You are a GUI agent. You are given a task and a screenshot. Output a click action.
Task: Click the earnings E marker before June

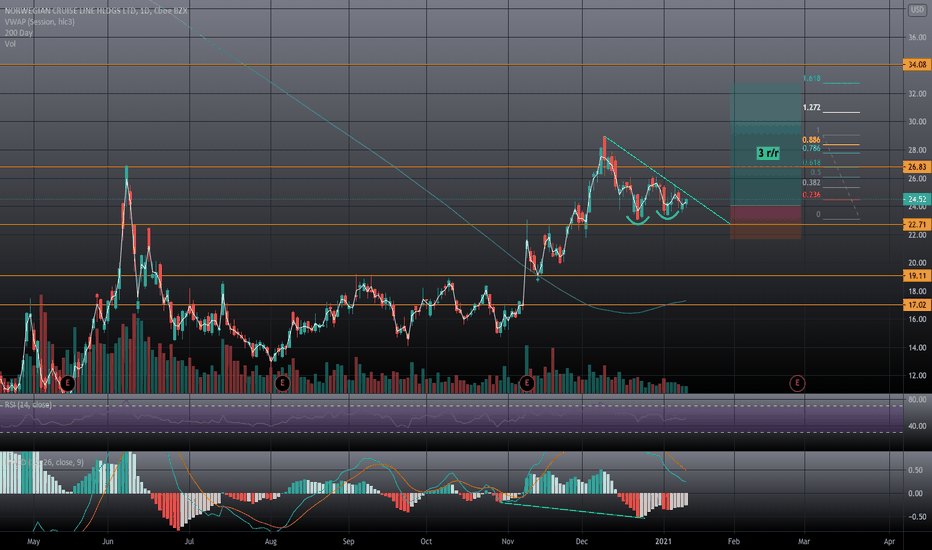tap(68, 384)
